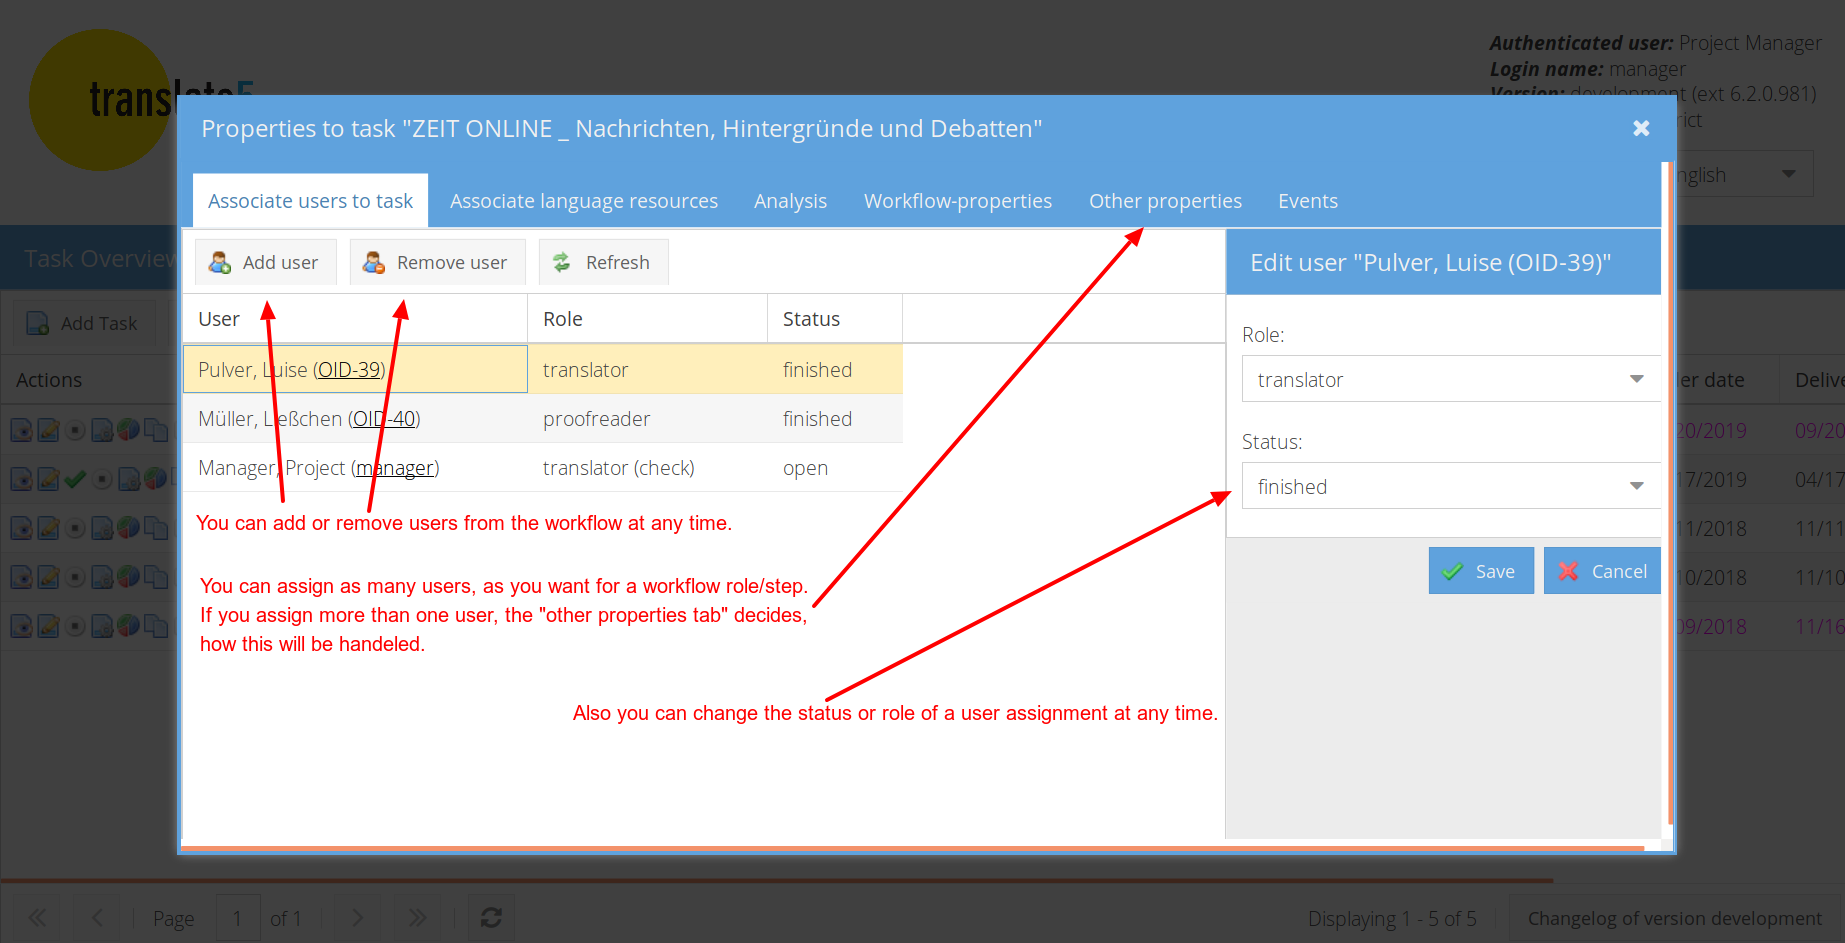The height and width of the screenshot is (943, 1845).
Task: Click the open status cell
Action: 835,467
